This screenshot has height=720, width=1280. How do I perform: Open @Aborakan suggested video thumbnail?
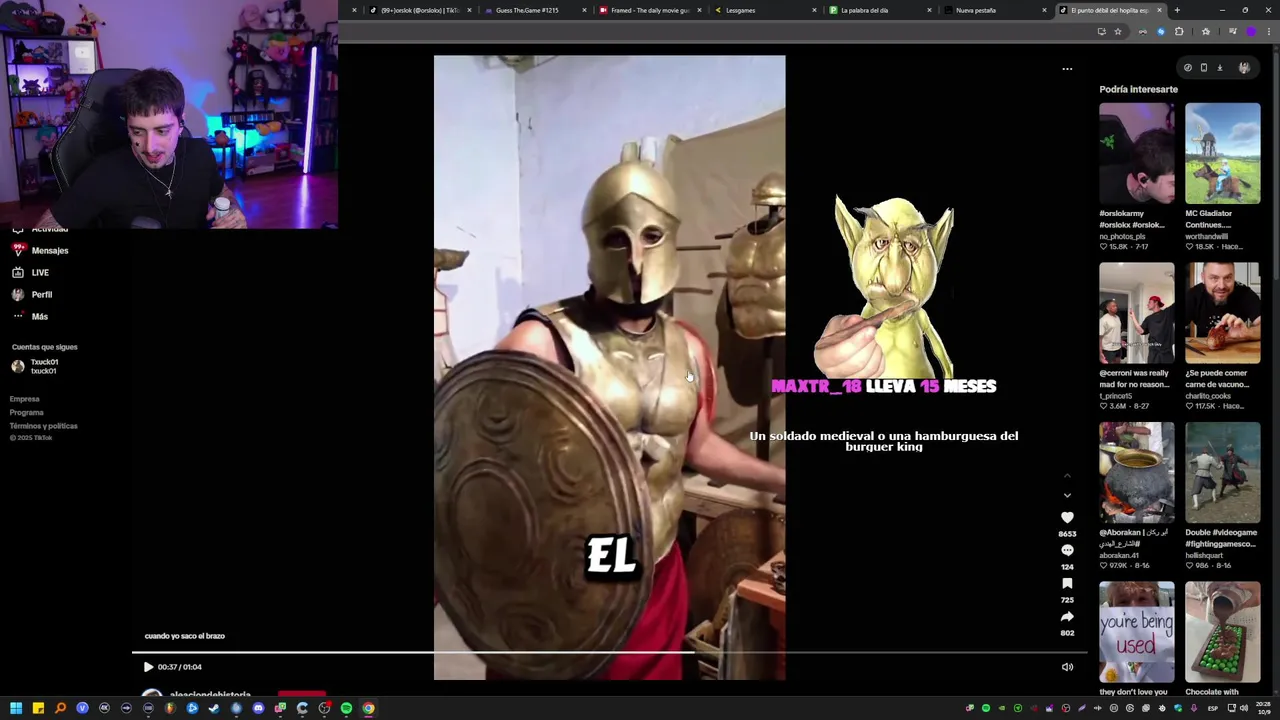pyautogui.click(x=1137, y=472)
